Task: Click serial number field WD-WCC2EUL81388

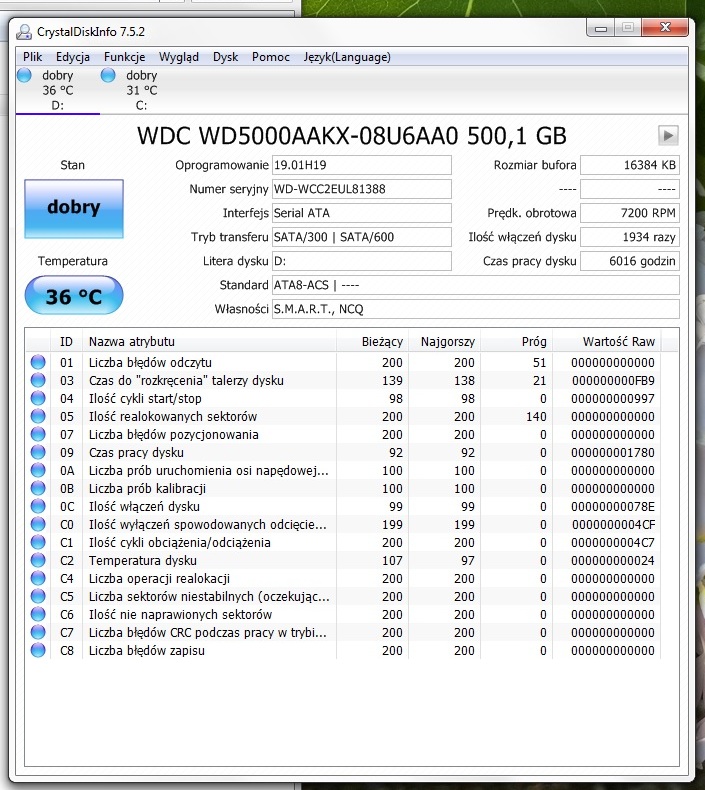Action: coord(362,189)
